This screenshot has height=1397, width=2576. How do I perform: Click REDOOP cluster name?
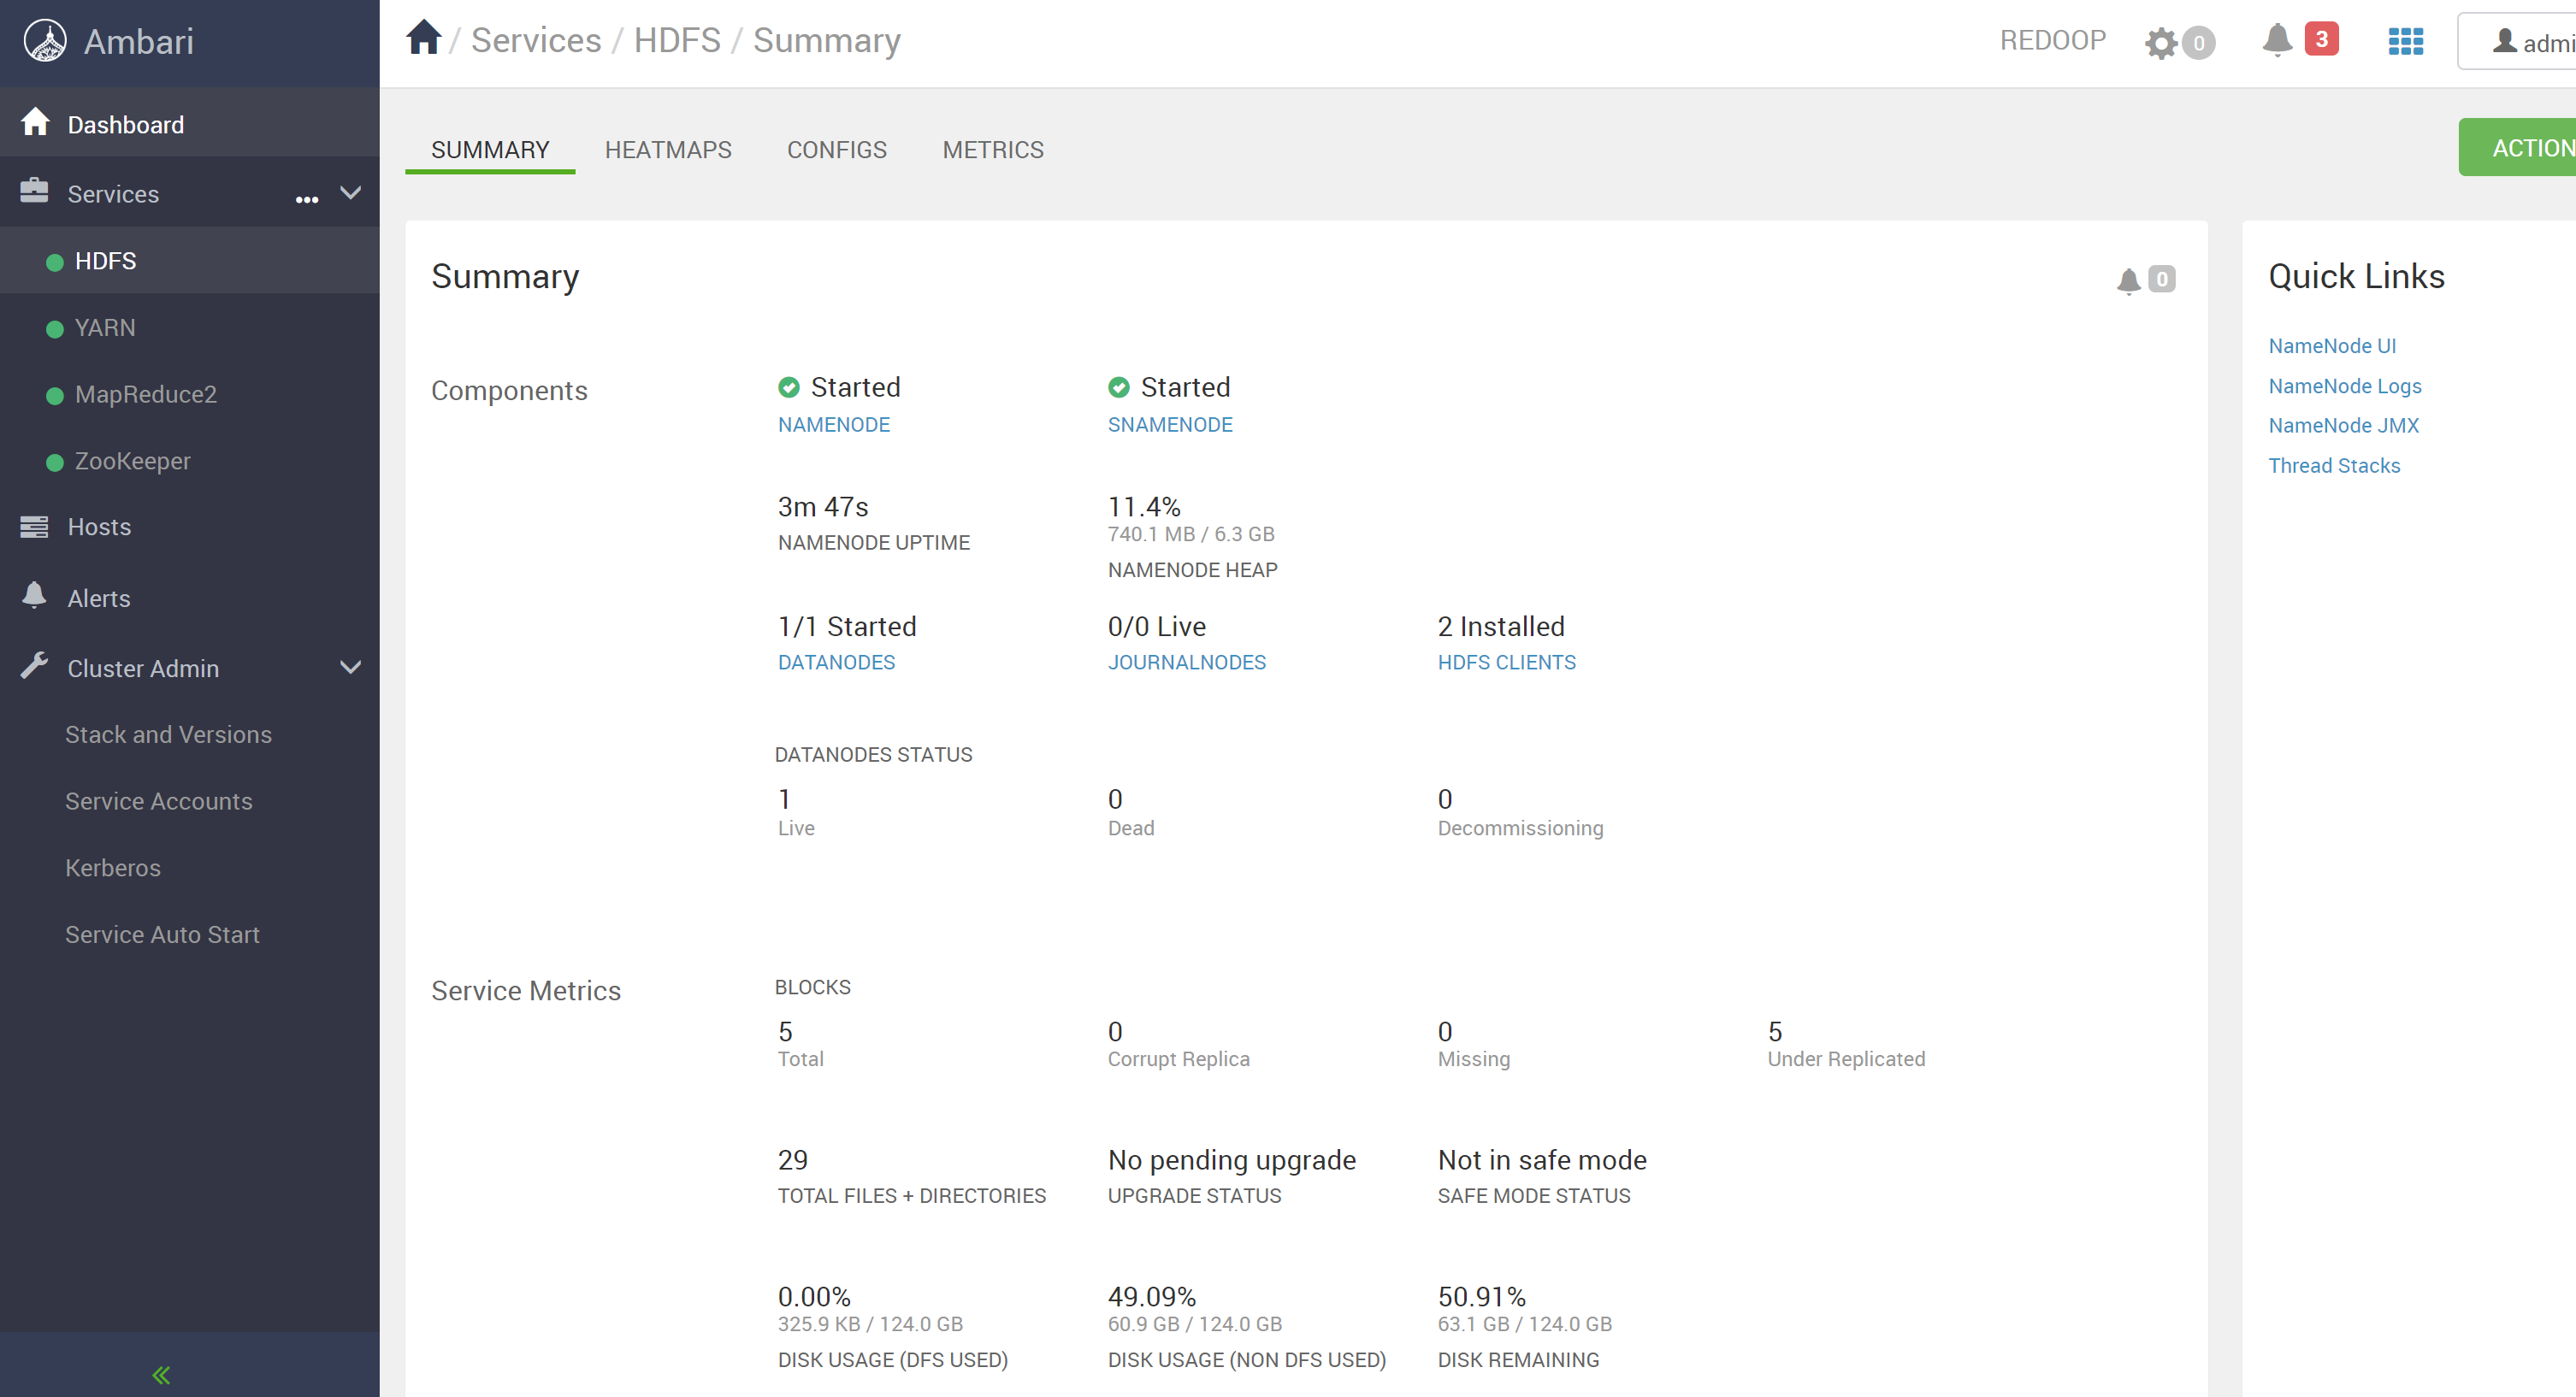tap(2052, 40)
